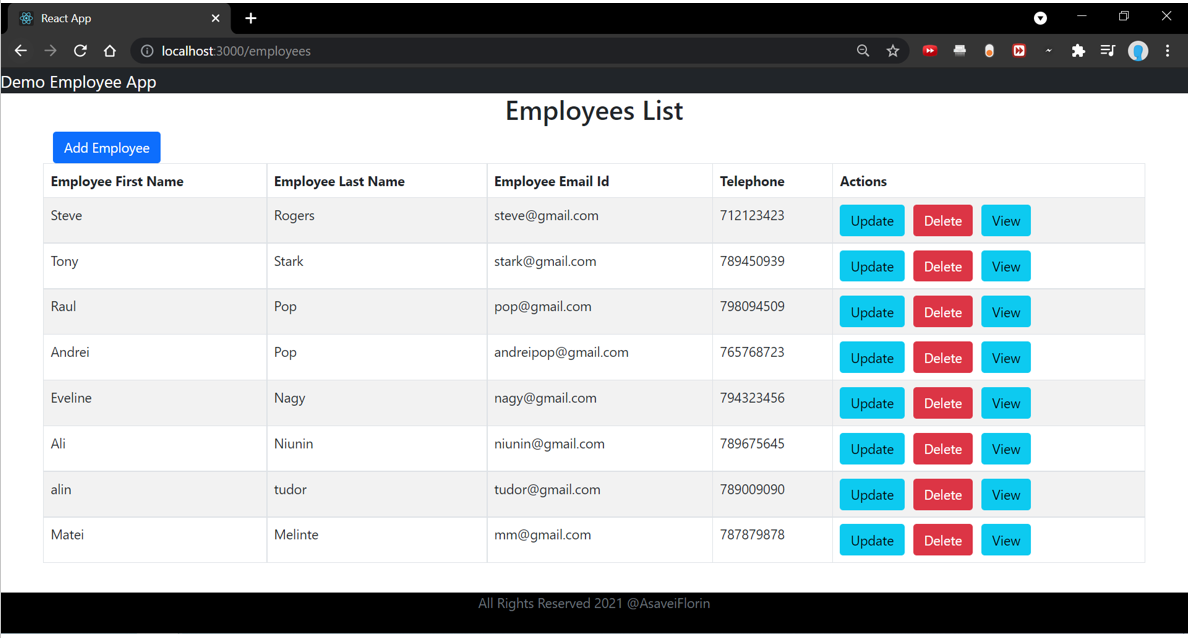Delete the Andrei Pop record
The image size is (1188, 638).
[943, 358]
